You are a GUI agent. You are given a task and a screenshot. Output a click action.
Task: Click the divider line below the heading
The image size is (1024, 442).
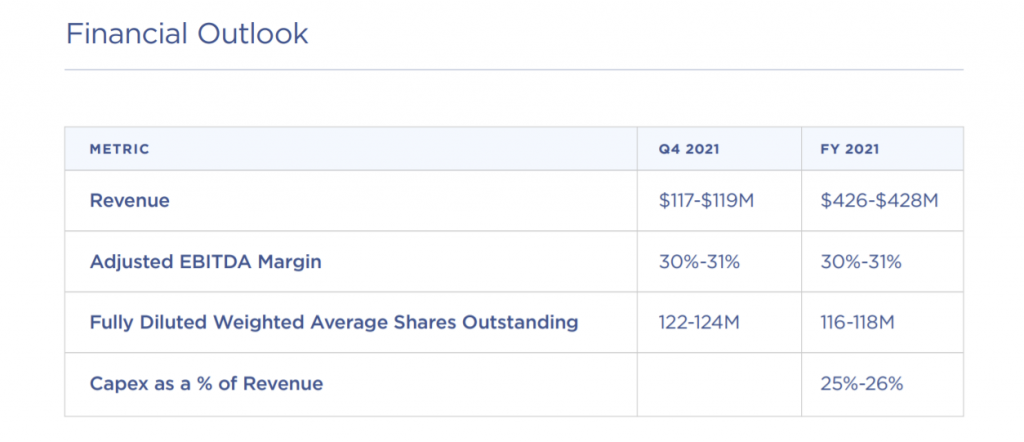click(514, 69)
